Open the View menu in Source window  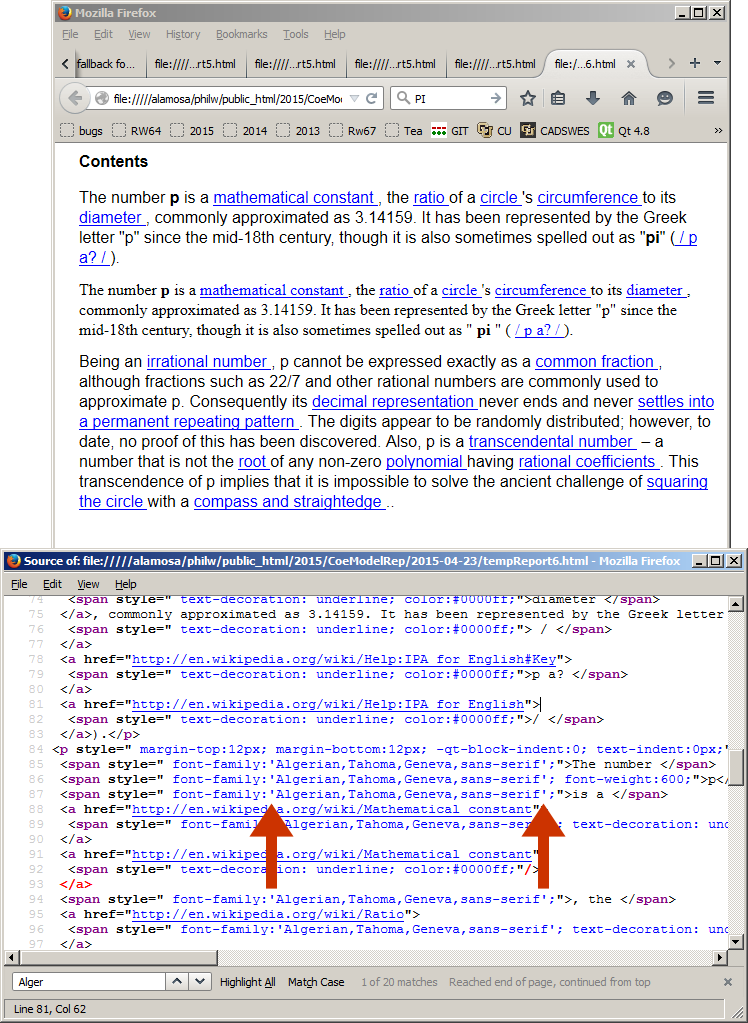(88, 584)
